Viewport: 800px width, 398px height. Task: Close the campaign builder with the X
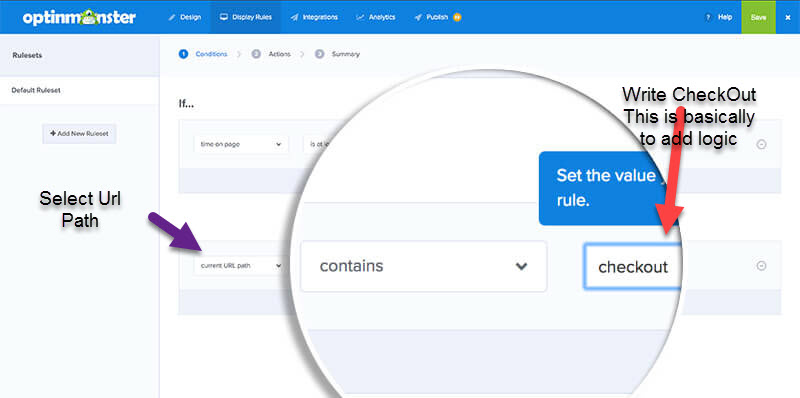pos(788,17)
